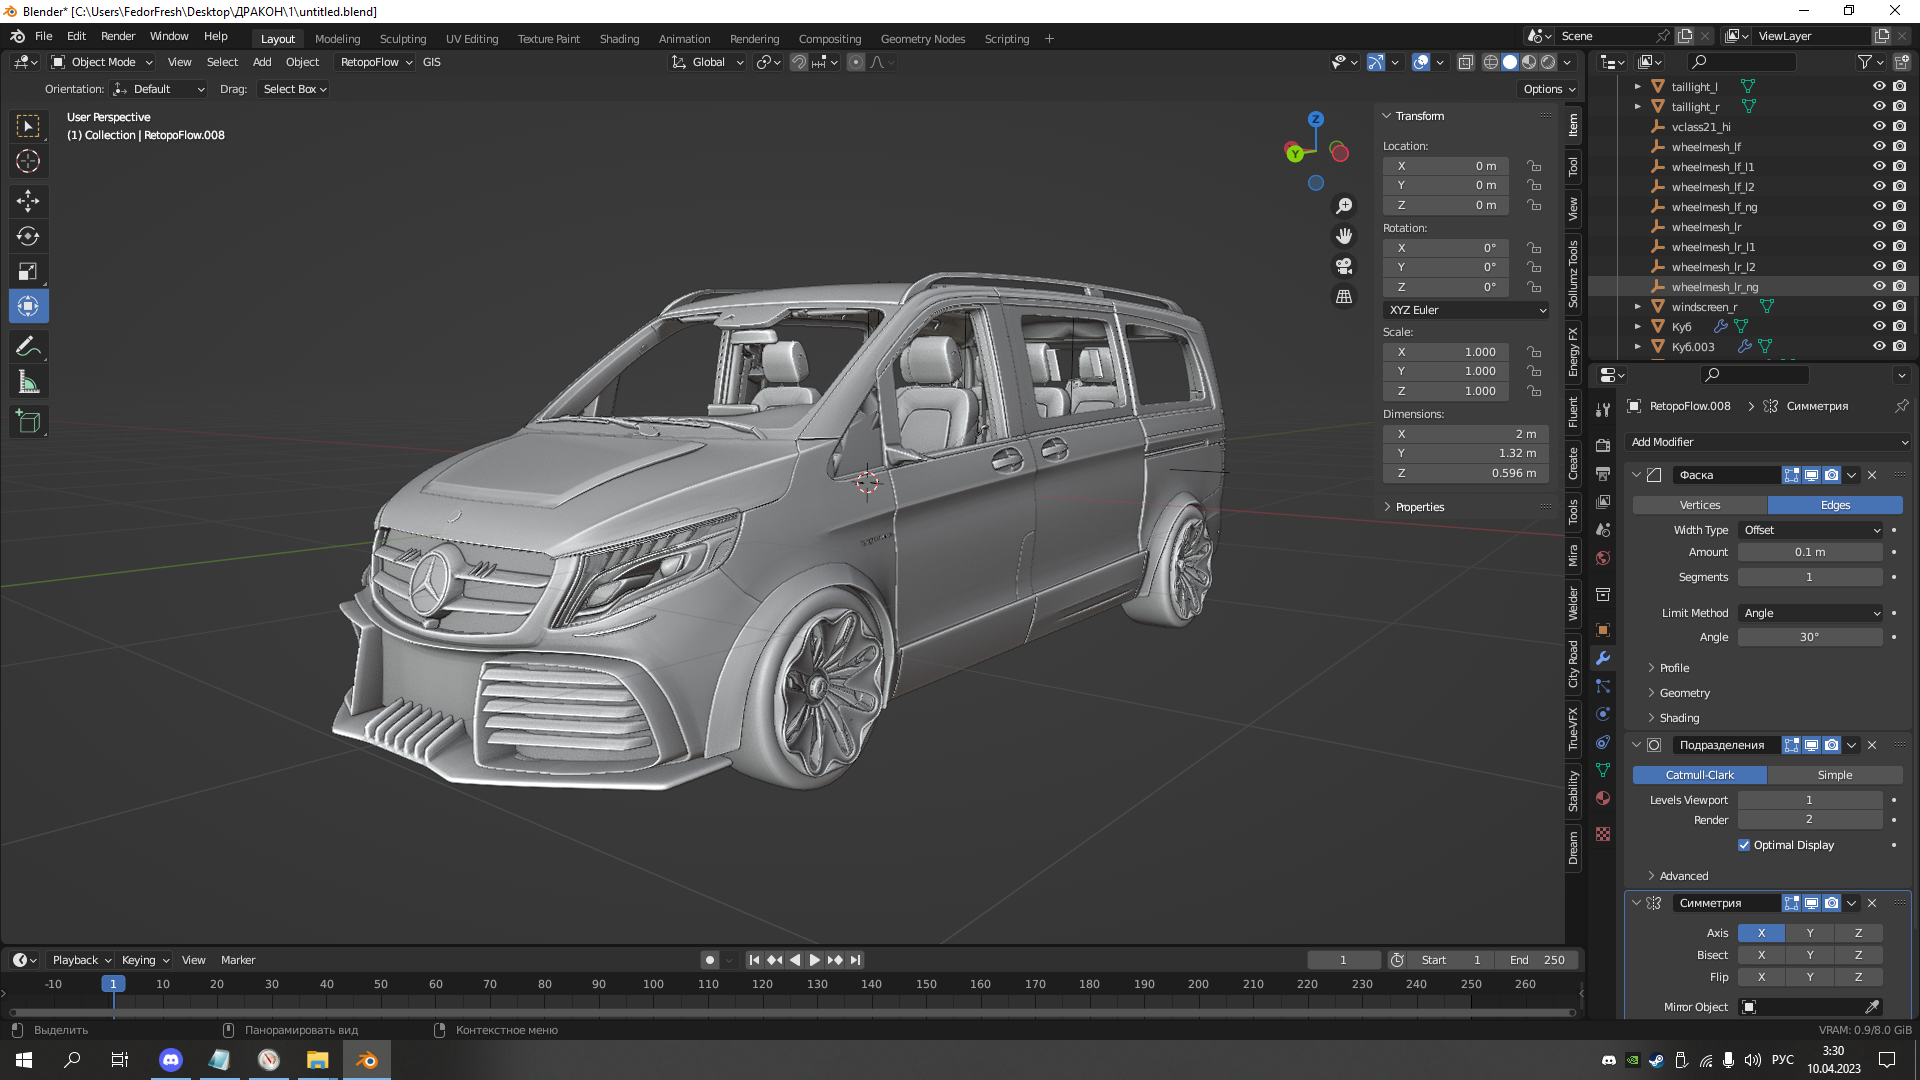Switch to Shading workspace tab
The width and height of the screenshot is (1920, 1080).
click(x=619, y=39)
